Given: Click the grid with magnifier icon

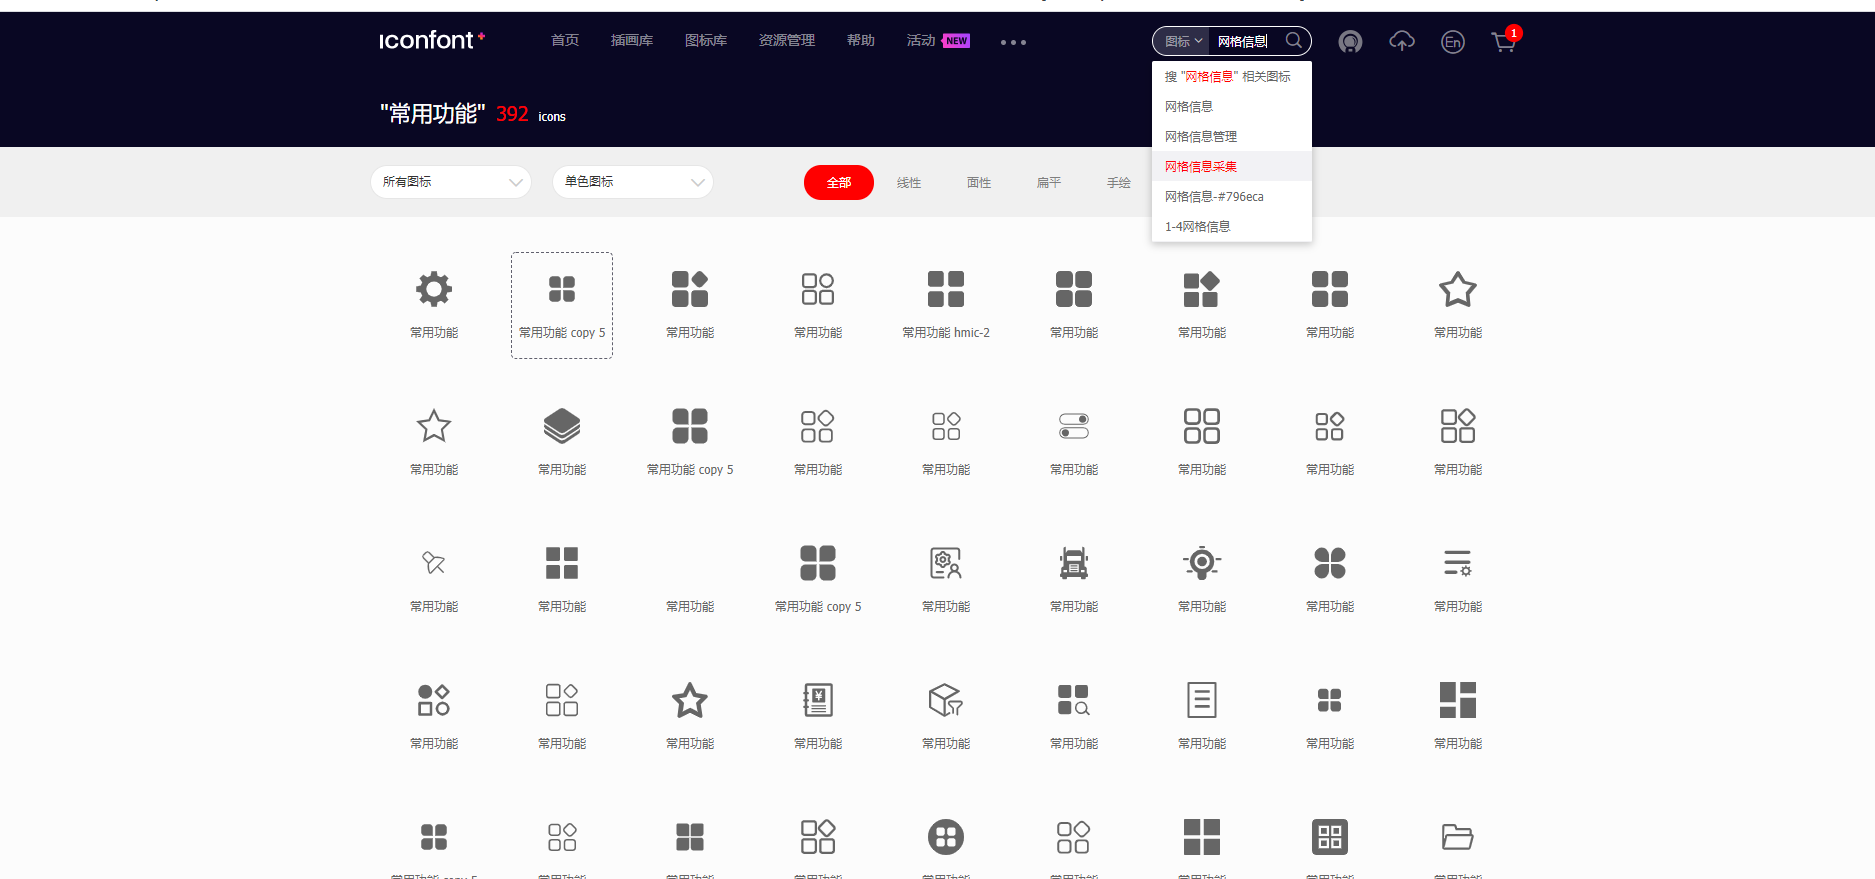Looking at the screenshot, I should [1074, 700].
